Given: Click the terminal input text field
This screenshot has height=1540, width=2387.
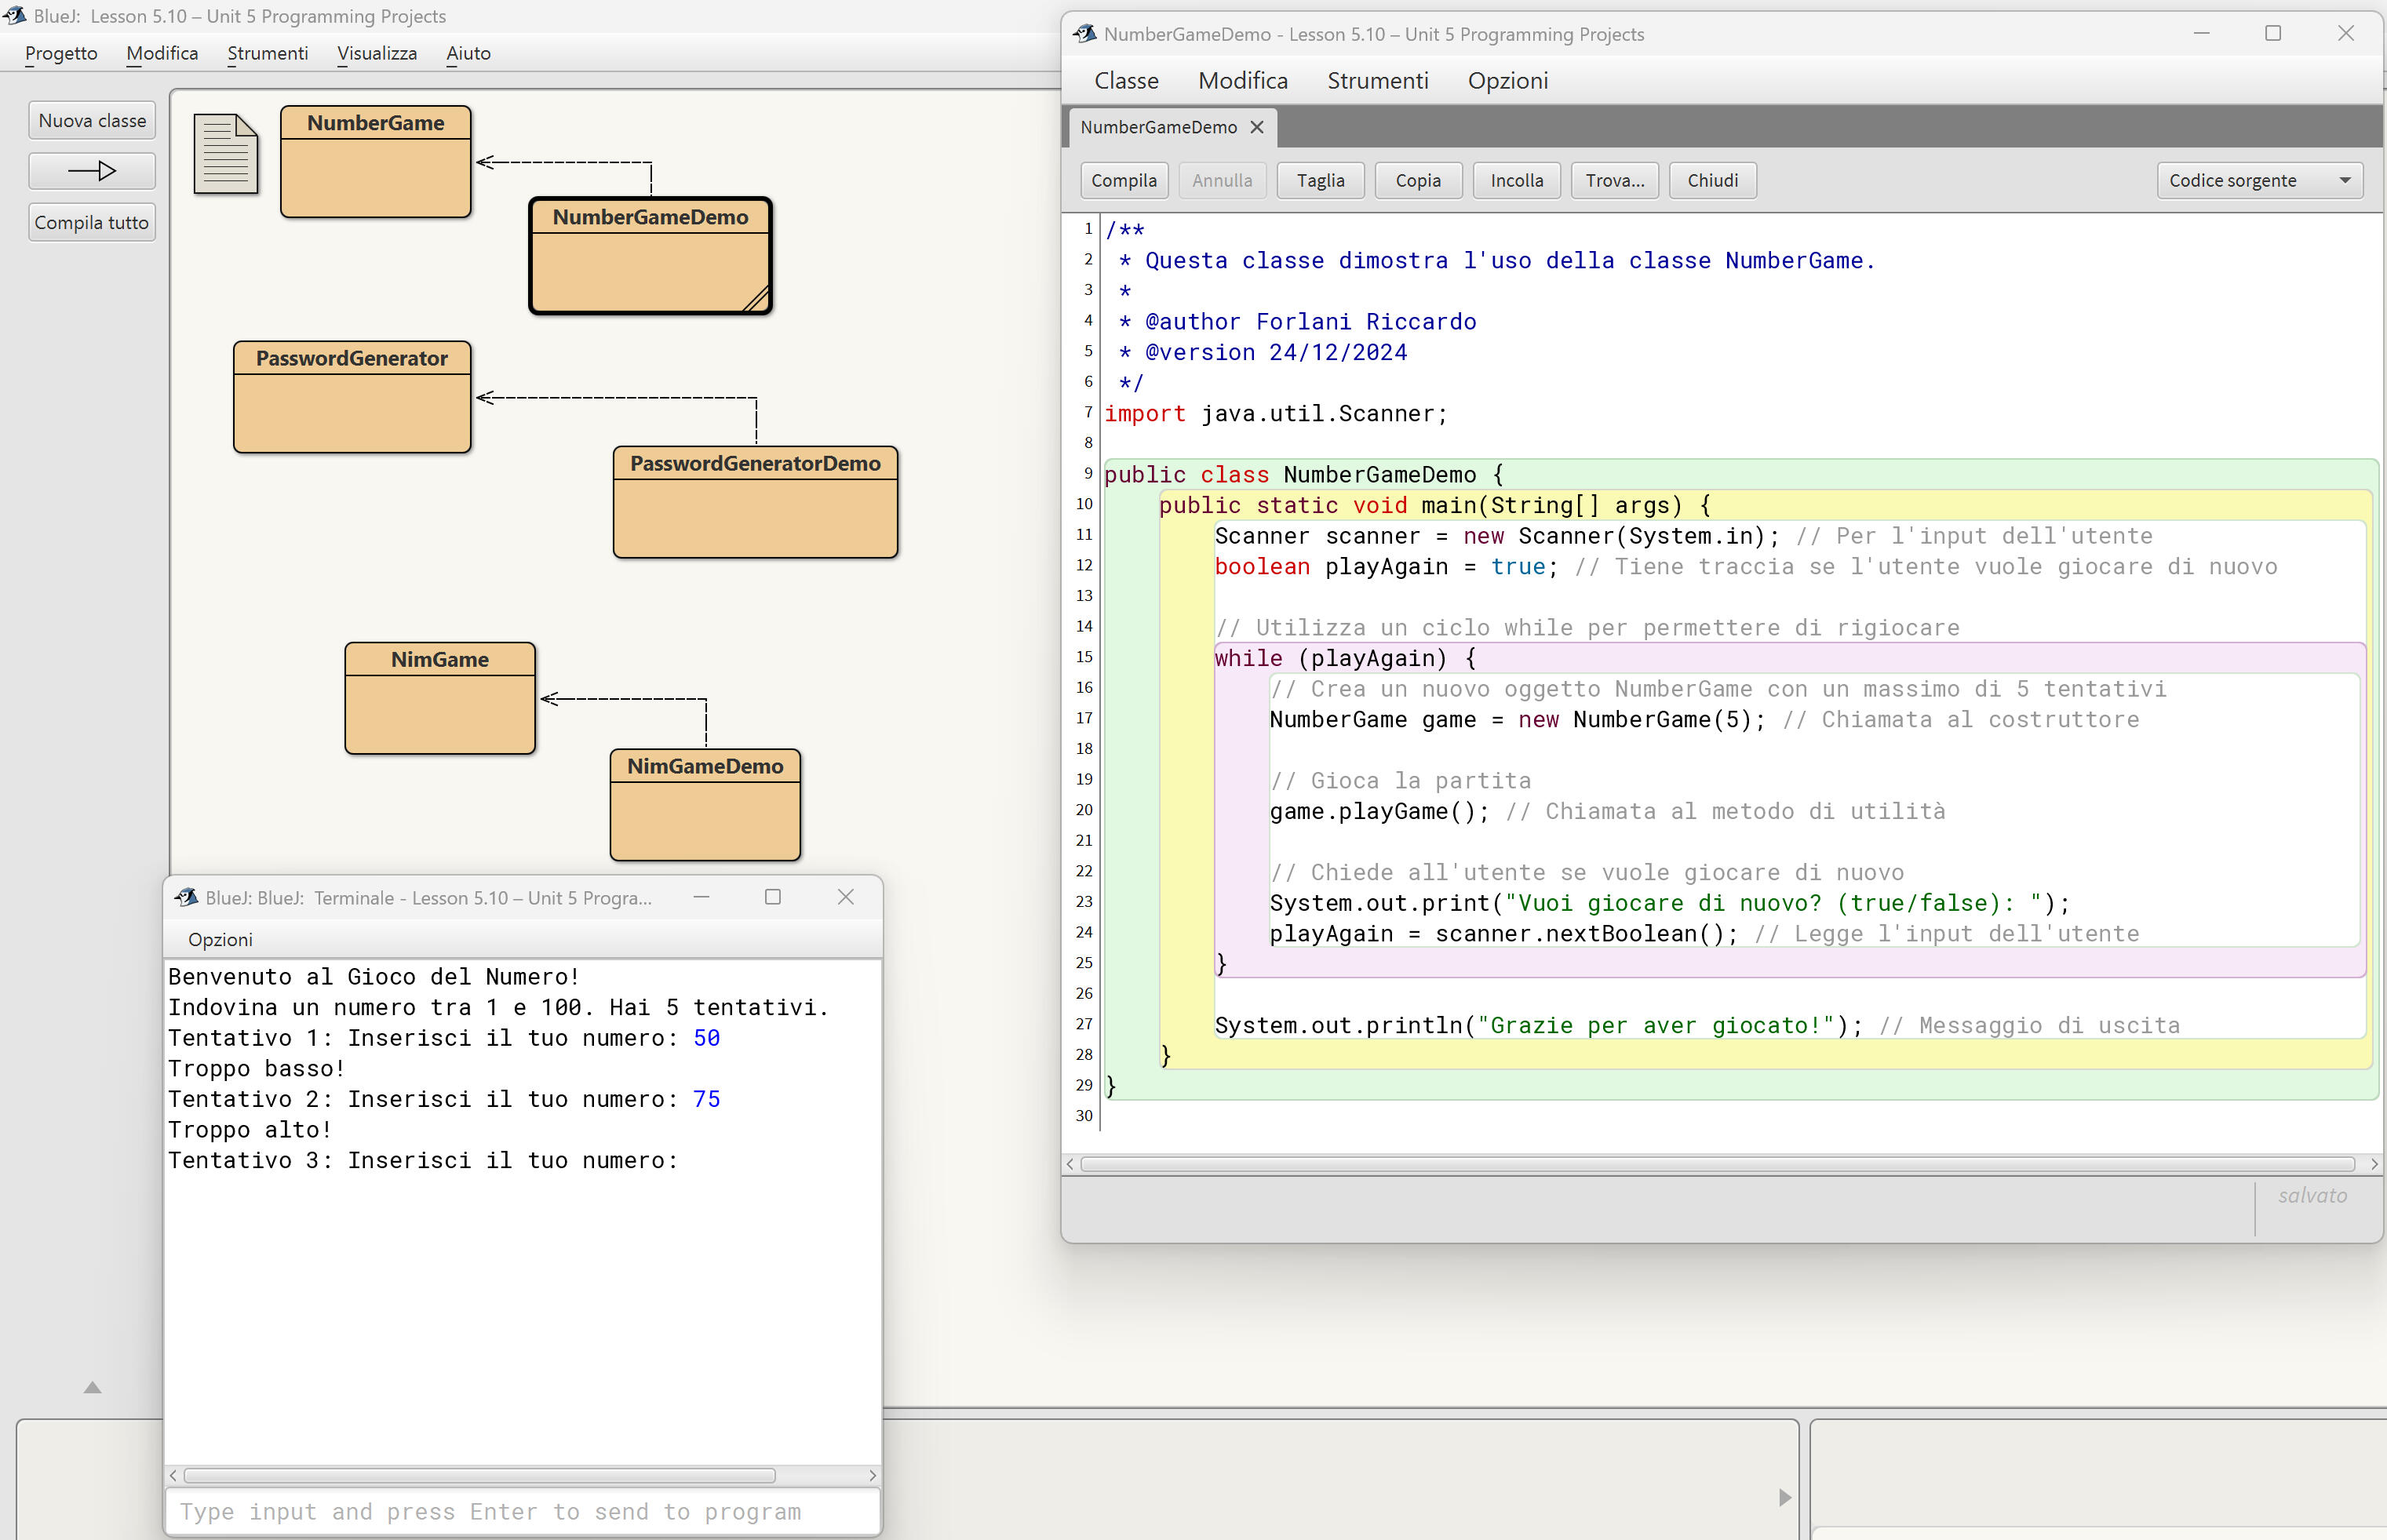Looking at the screenshot, I should [522, 1511].
